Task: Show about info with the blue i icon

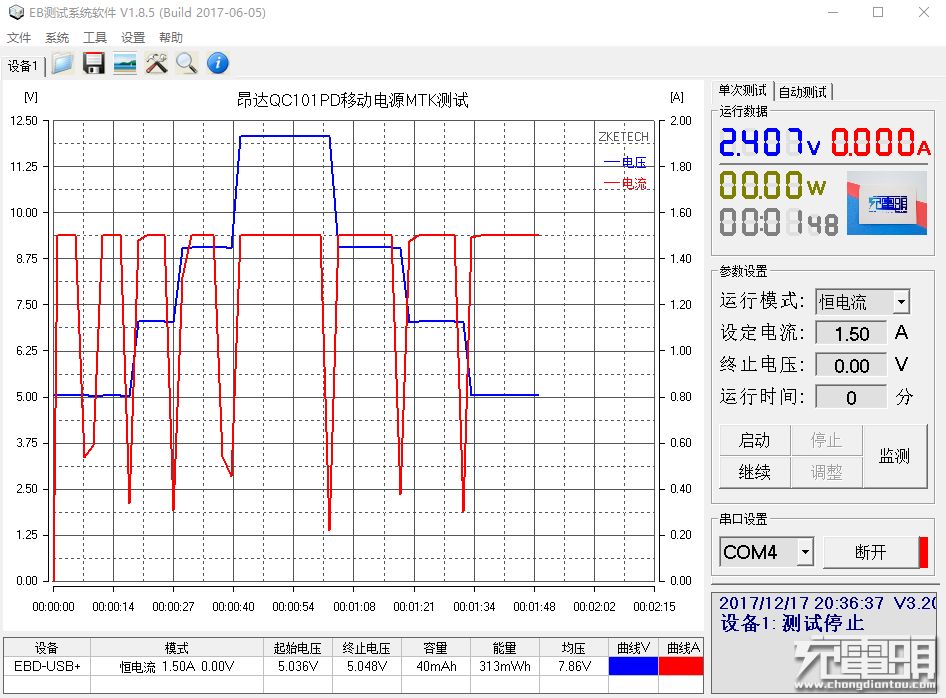Action: pos(218,63)
